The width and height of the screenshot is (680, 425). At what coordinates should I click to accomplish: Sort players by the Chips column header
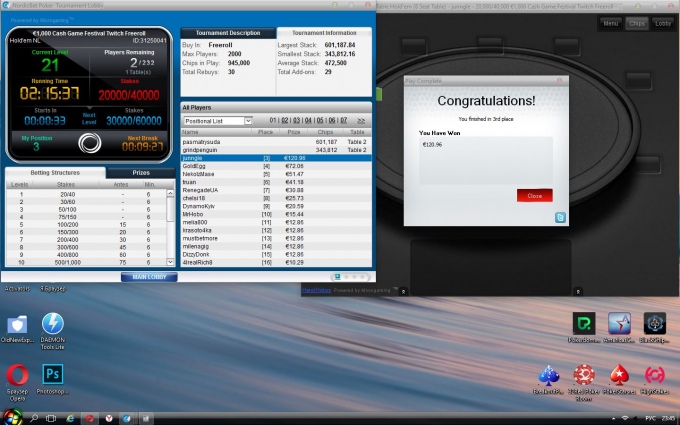pos(325,132)
